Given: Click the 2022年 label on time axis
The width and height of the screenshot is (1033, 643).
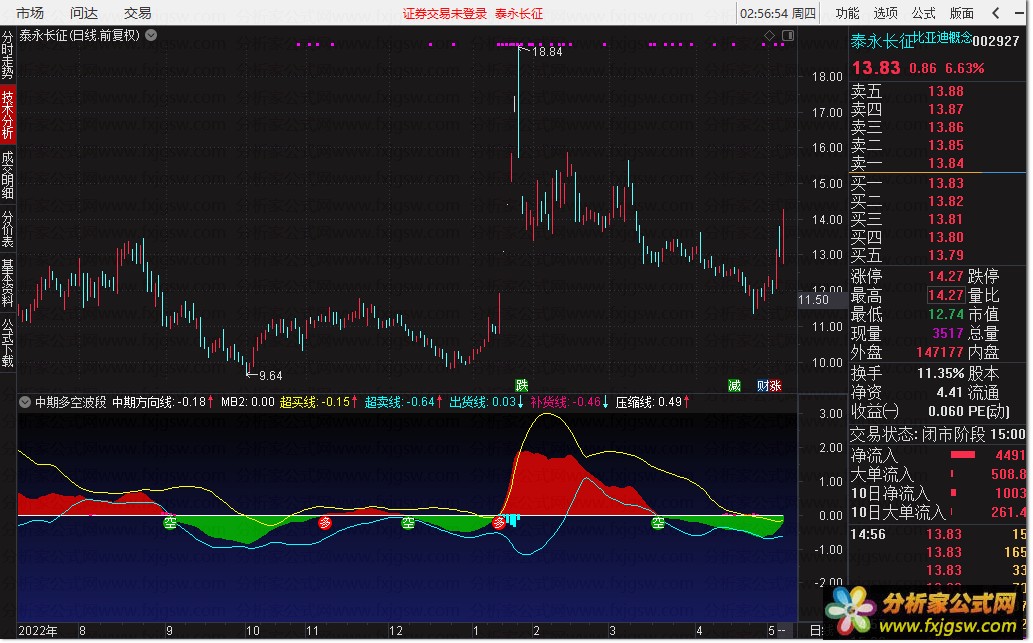Looking at the screenshot, I should coord(38,630).
